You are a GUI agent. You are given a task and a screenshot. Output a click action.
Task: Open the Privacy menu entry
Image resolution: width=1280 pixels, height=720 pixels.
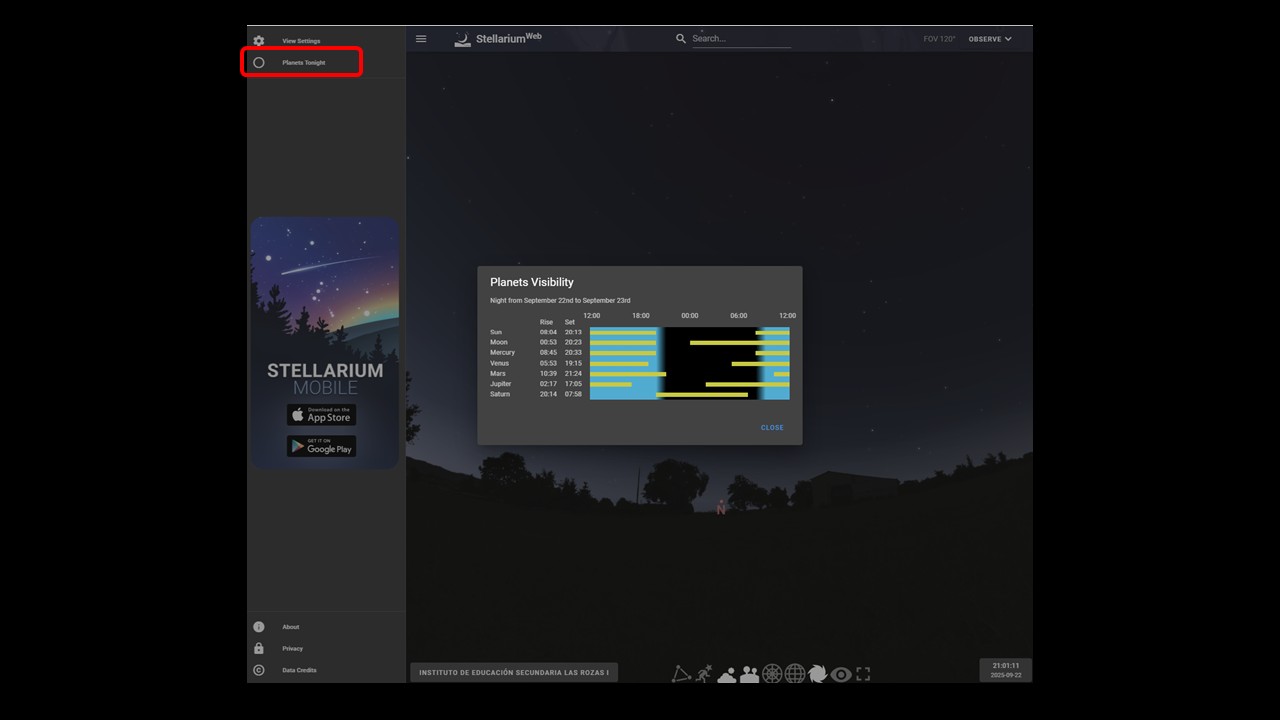326,648
